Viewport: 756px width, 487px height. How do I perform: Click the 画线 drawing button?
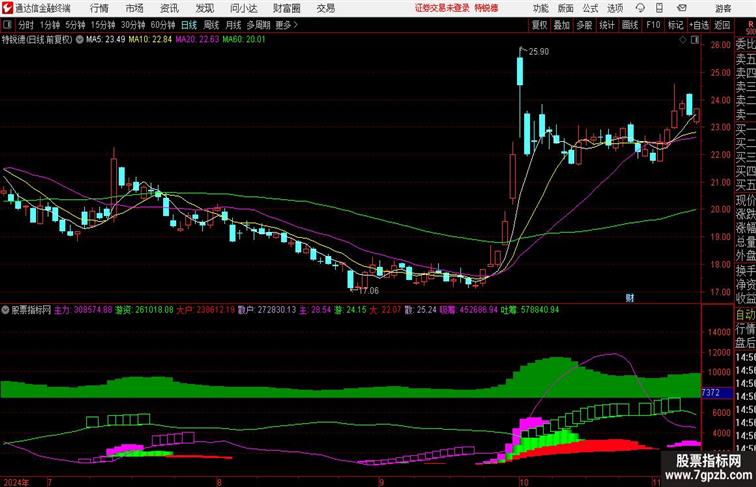[630, 25]
